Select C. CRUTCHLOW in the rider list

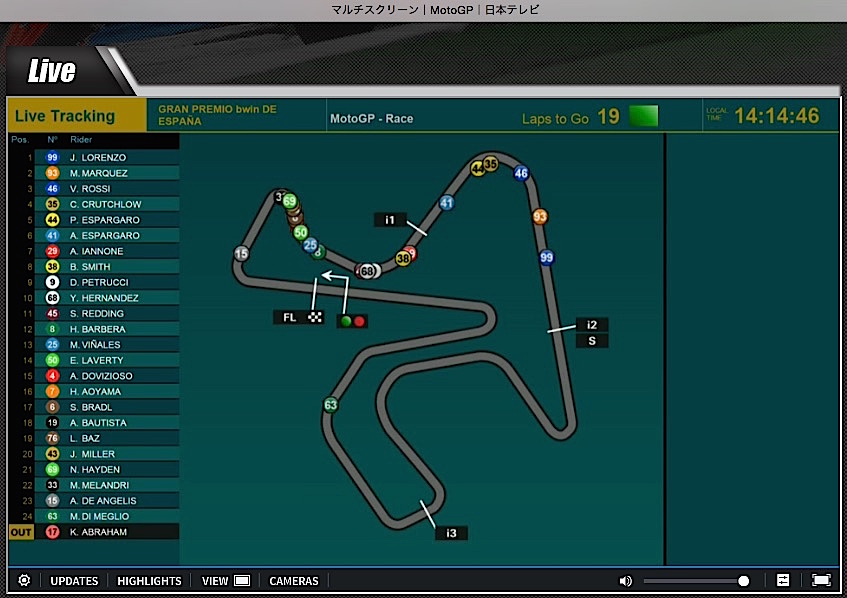click(105, 204)
